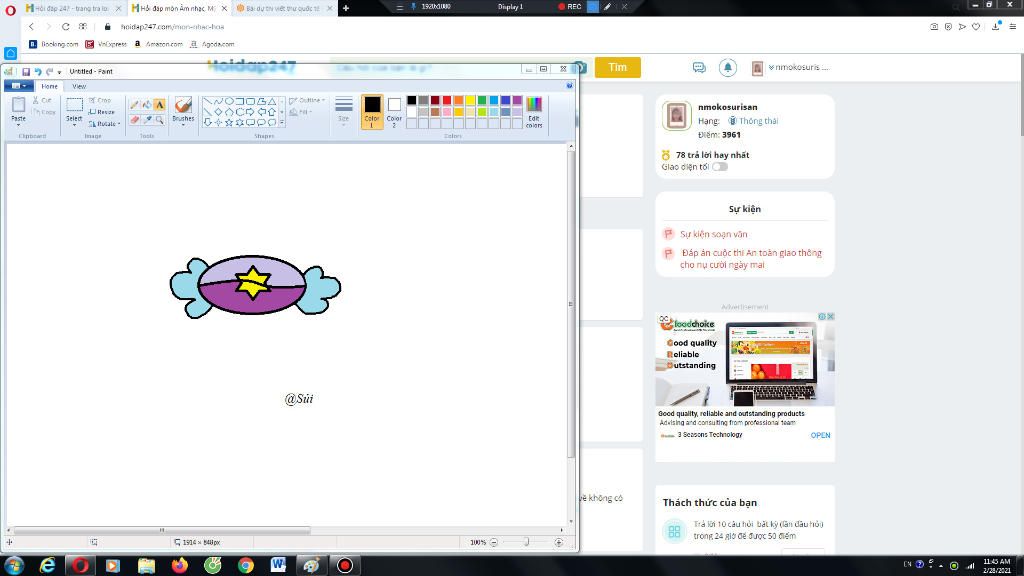Image resolution: width=1024 pixels, height=576 pixels.
Task: Click the Brushes tool icon
Action: pos(183,104)
